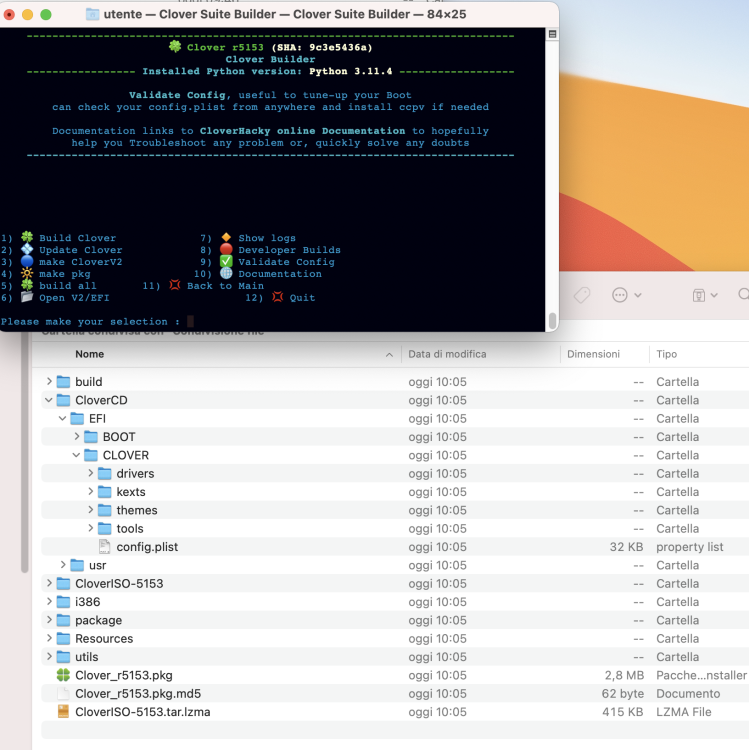Screen dimensions: 749x750
Task: Select the Clover_r5153.pkg.md5 document icon
Action: [63, 694]
